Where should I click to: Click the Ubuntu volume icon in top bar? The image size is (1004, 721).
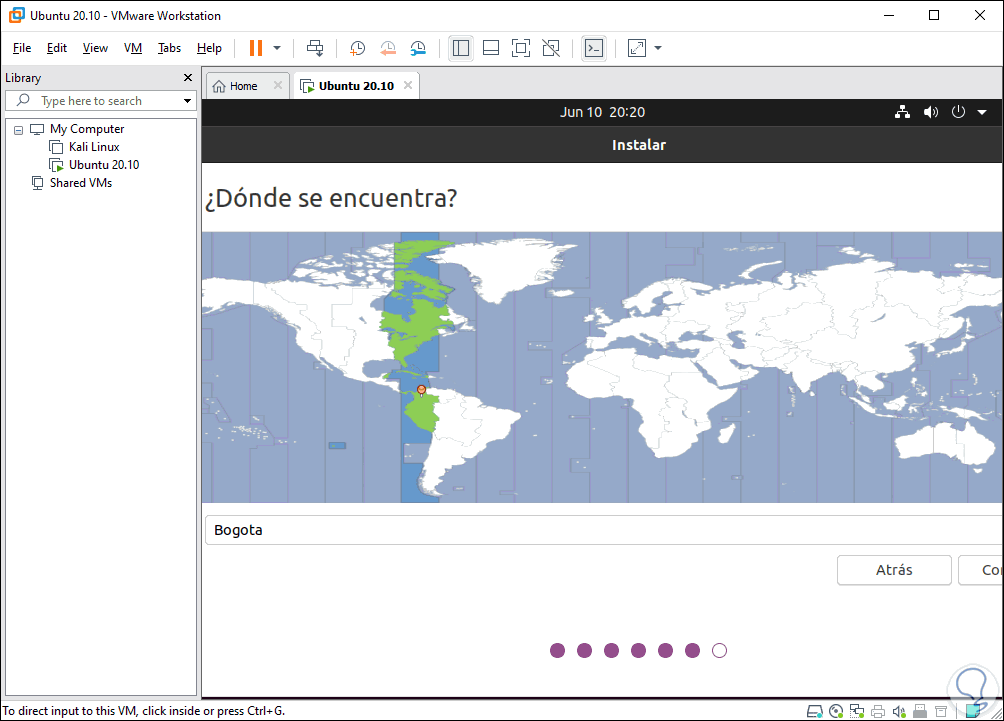click(x=931, y=112)
